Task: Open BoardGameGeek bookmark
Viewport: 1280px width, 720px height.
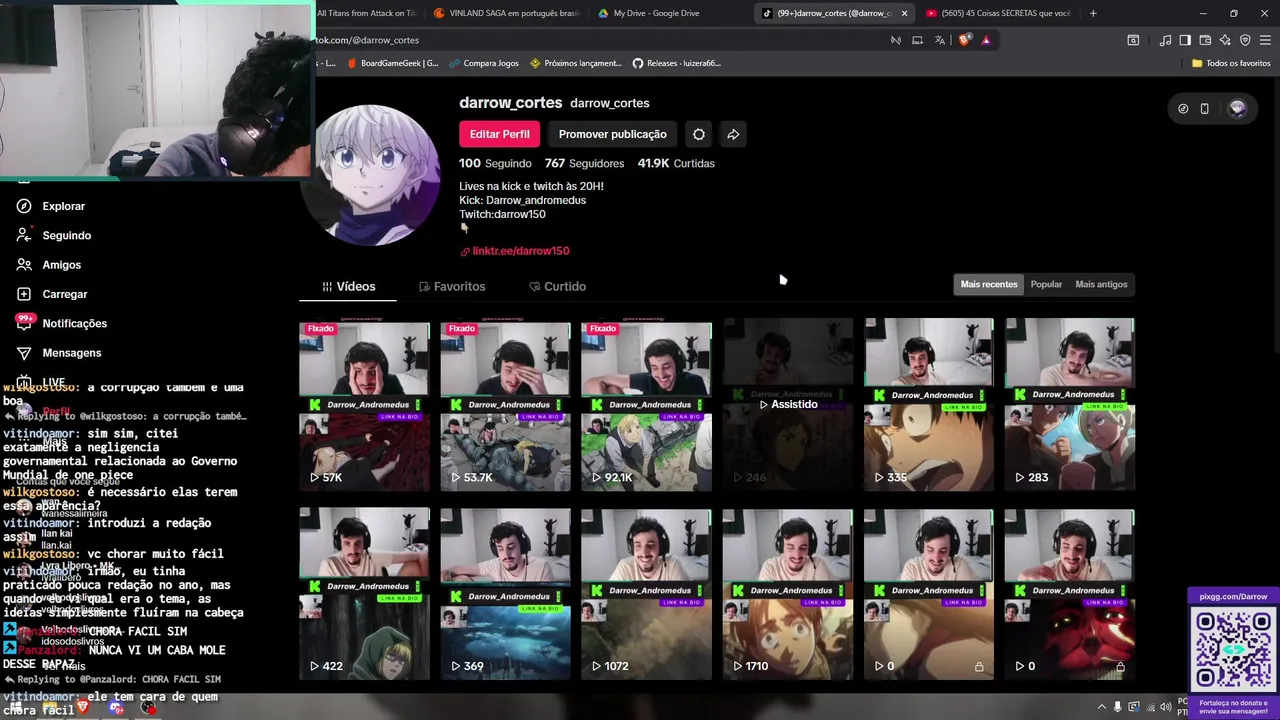Action: [x=392, y=63]
